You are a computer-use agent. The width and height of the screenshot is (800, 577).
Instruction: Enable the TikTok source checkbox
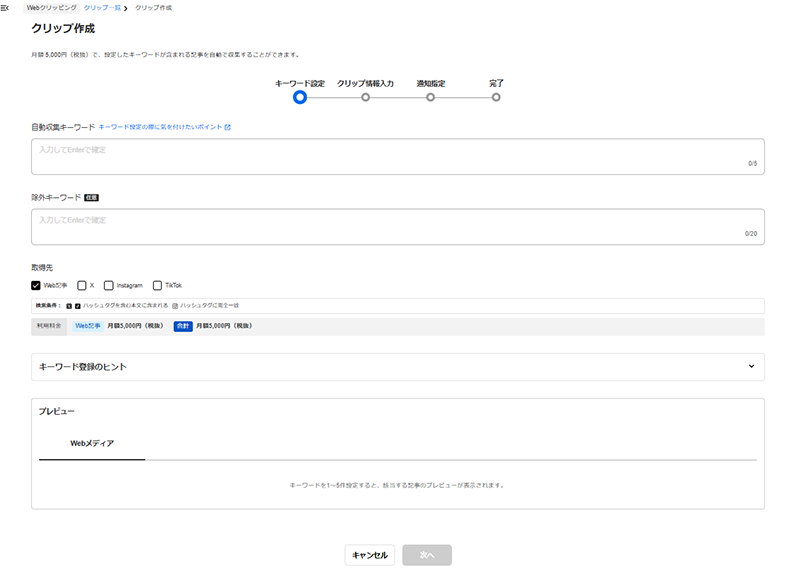coord(157,285)
